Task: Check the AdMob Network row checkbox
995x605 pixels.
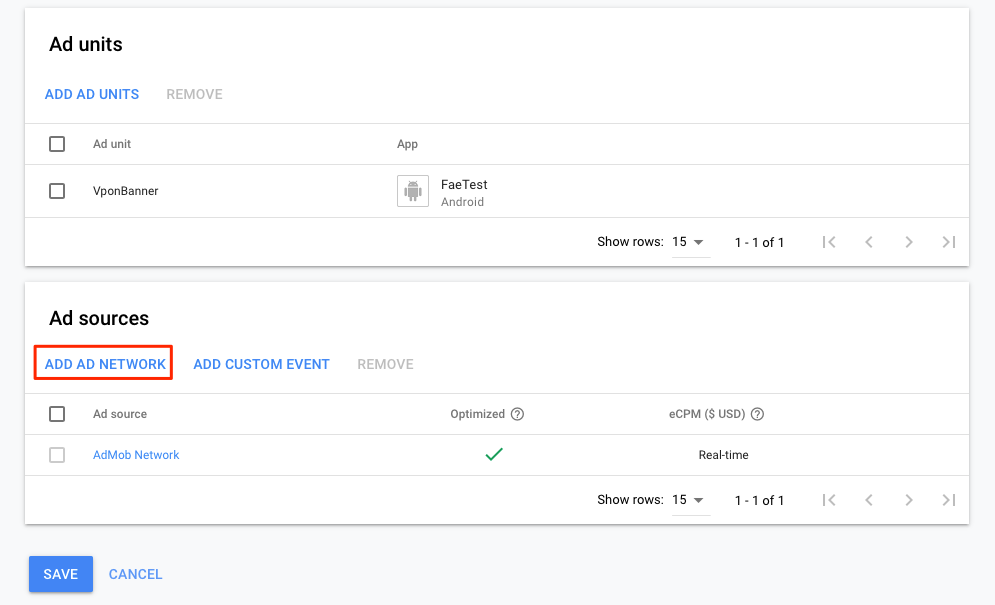Action: [57, 455]
